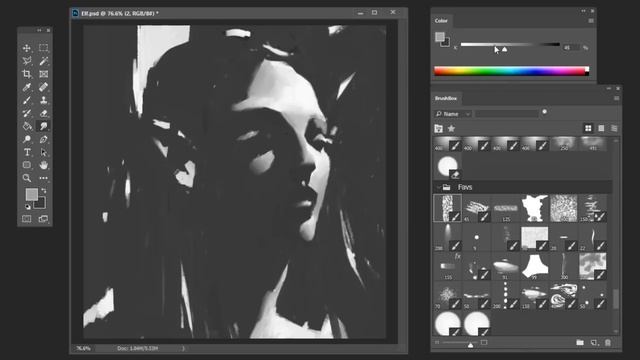Image resolution: width=640 pixels, height=360 pixels.
Task: Select the active Smudge tool
Action: [x=43, y=126]
